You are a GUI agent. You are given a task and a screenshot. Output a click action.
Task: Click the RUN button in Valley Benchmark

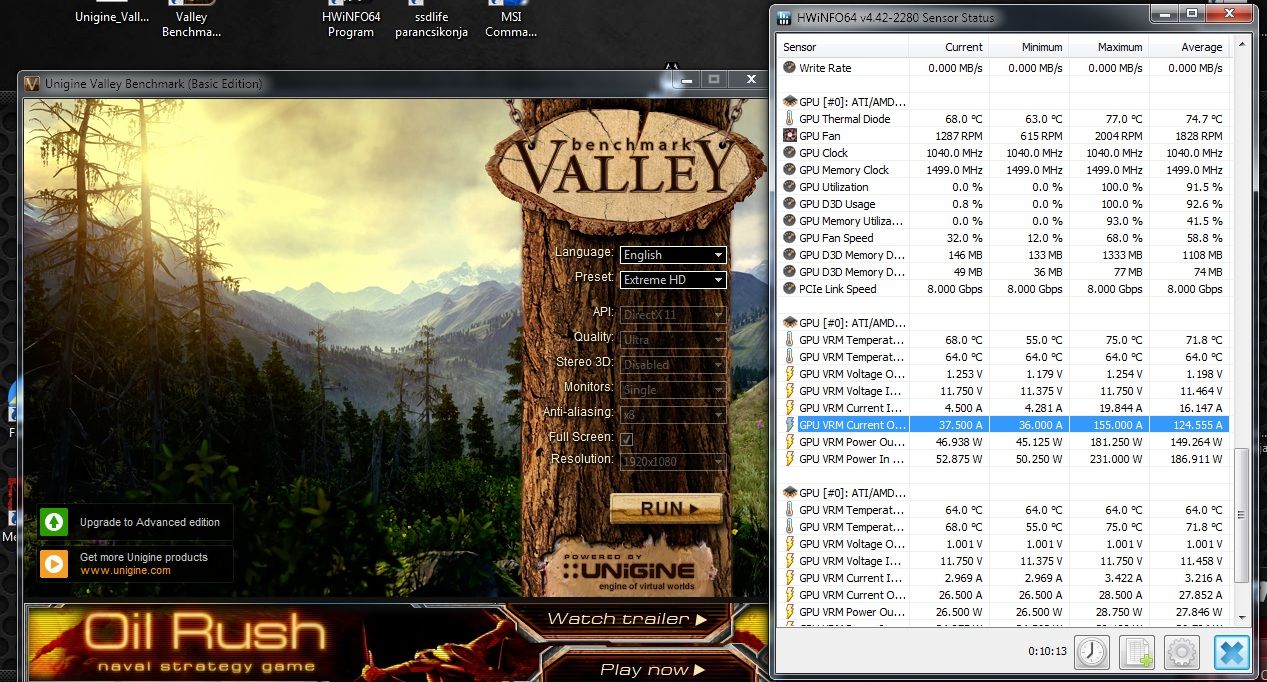[665, 508]
